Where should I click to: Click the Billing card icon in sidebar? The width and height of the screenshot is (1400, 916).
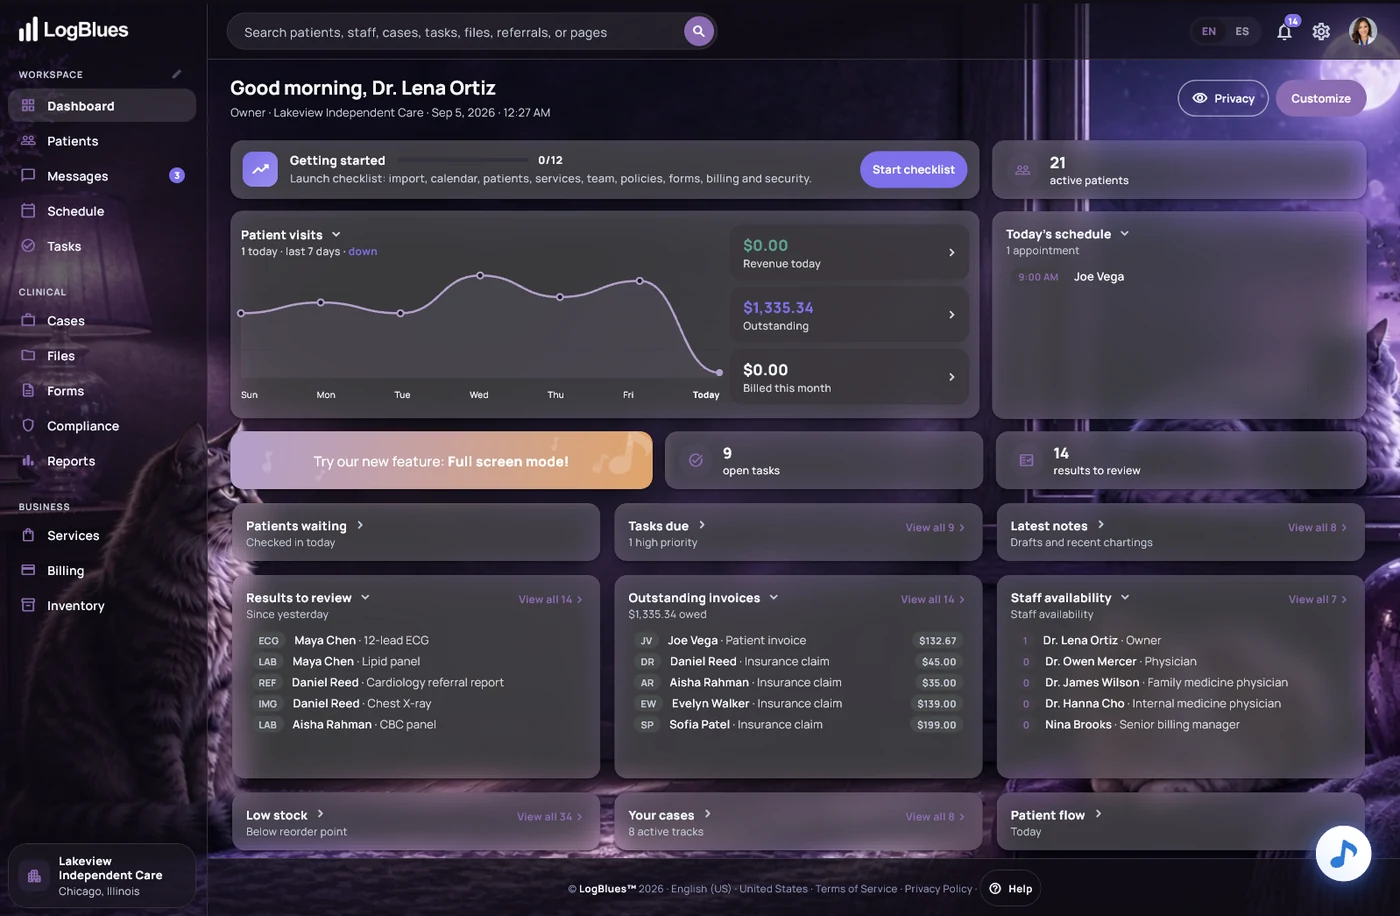coord(28,570)
